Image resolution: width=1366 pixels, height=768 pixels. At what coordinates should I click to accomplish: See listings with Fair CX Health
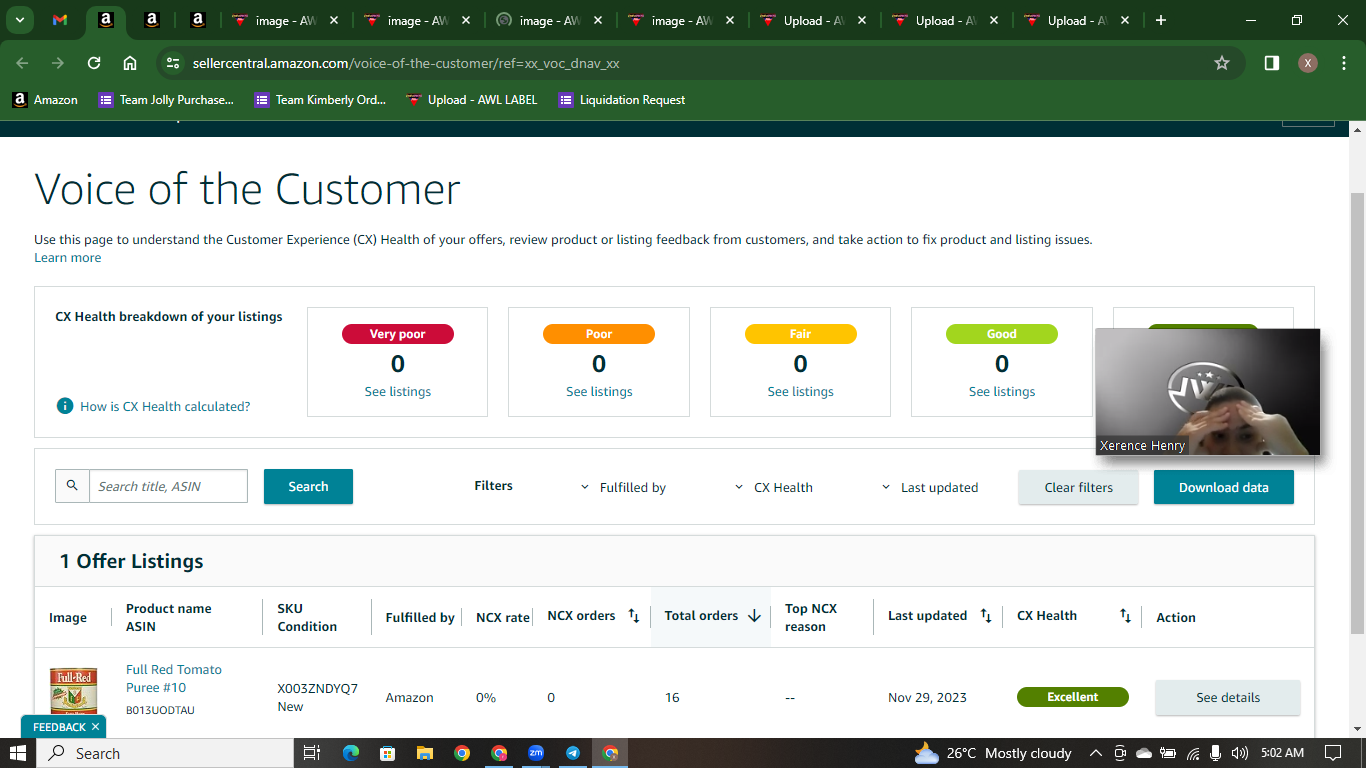point(800,392)
